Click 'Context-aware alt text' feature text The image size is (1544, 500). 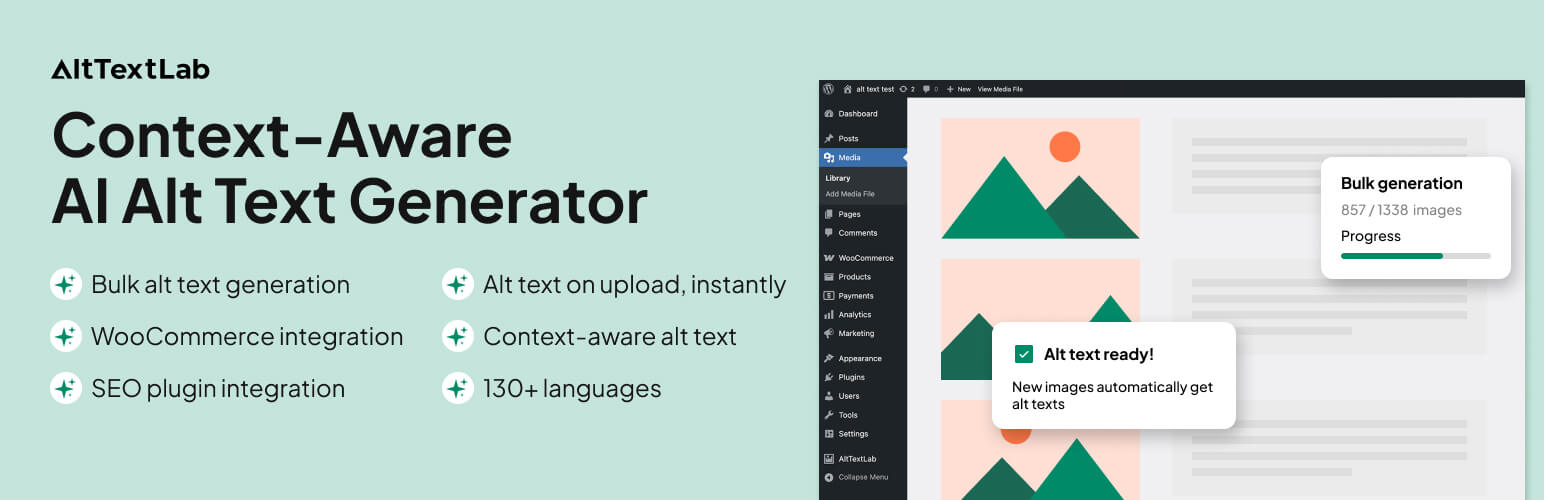[x=610, y=337]
